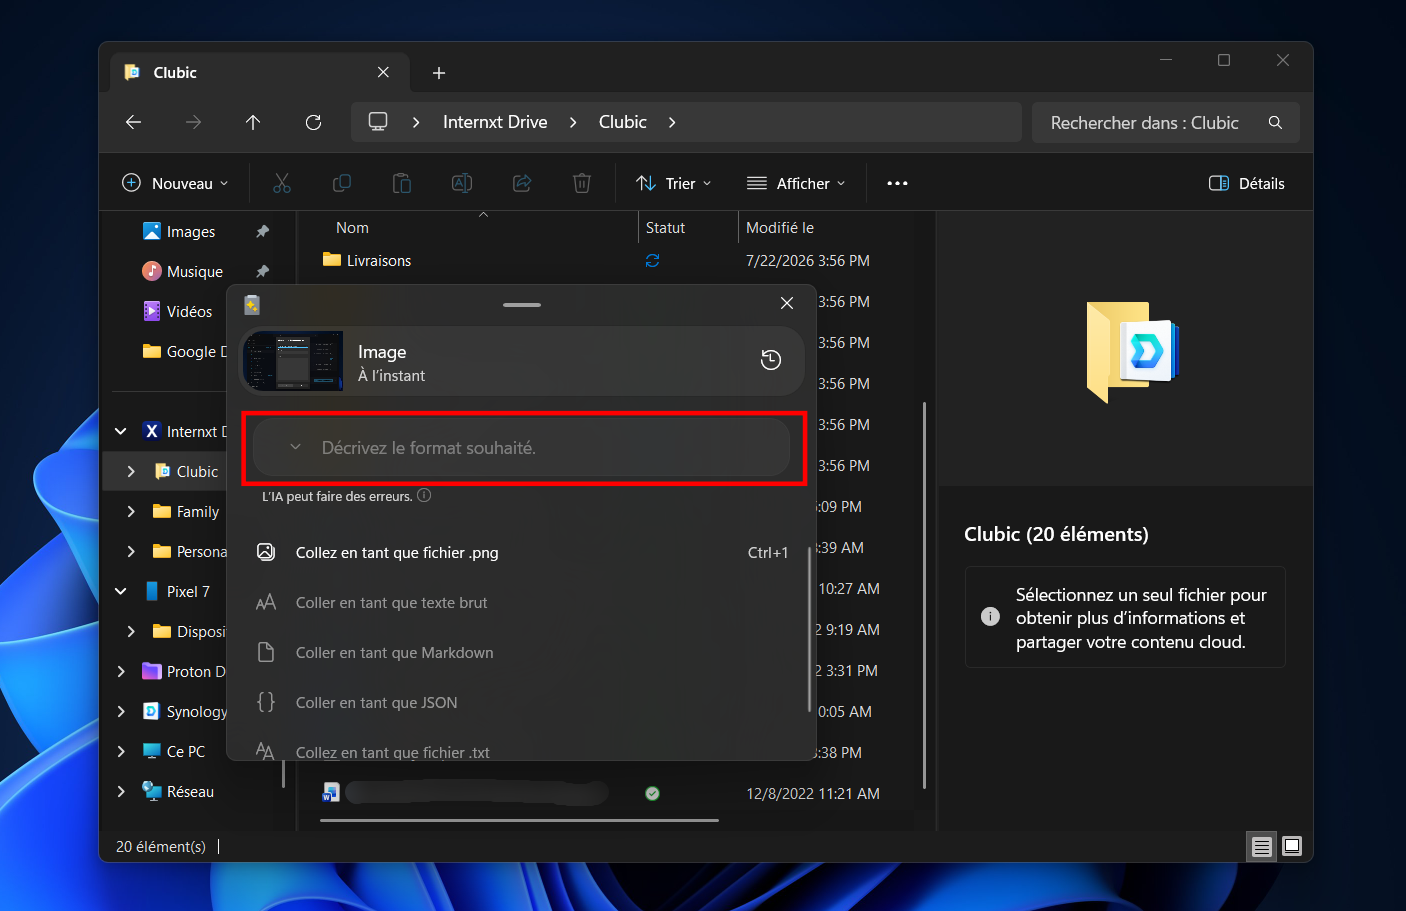Click the Internxt Drive folder preview icon

click(x=1133, y=352)
